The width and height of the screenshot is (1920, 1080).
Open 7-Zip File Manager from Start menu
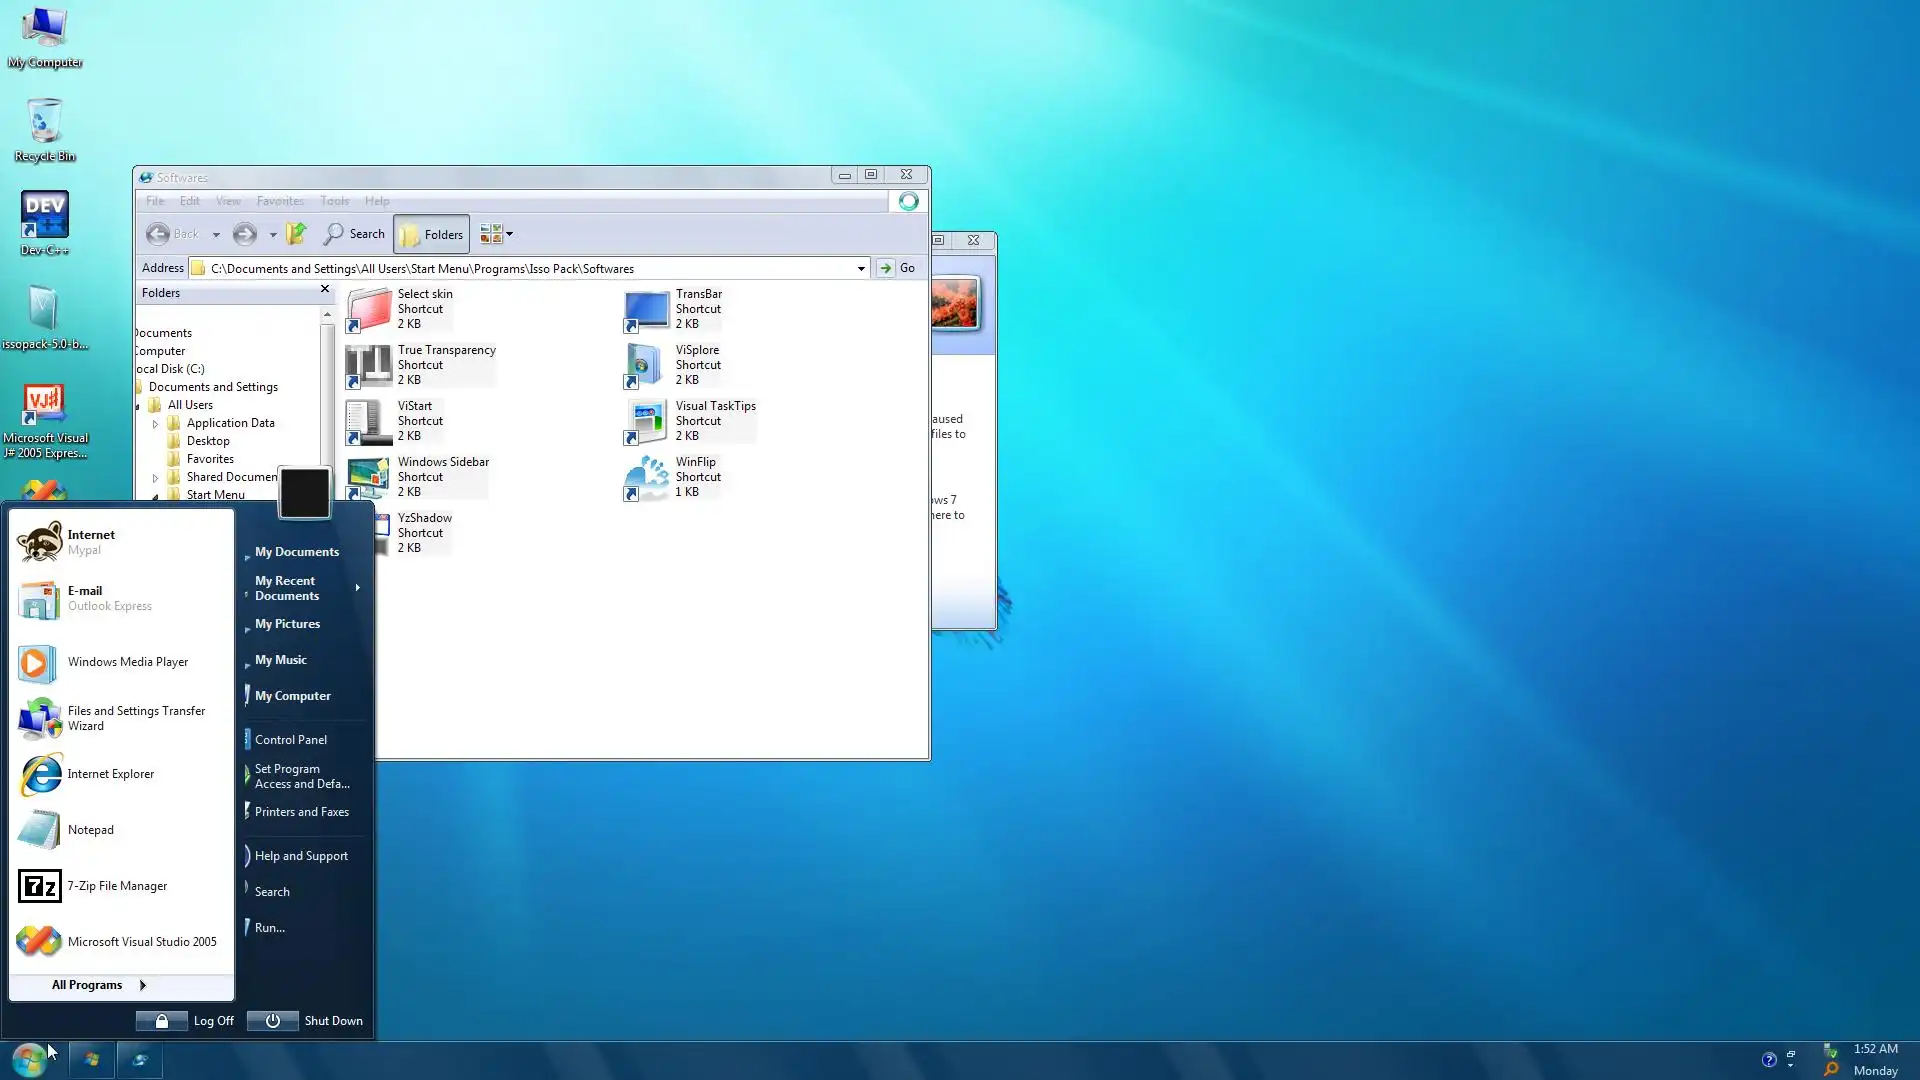click(x=117, y=886)
